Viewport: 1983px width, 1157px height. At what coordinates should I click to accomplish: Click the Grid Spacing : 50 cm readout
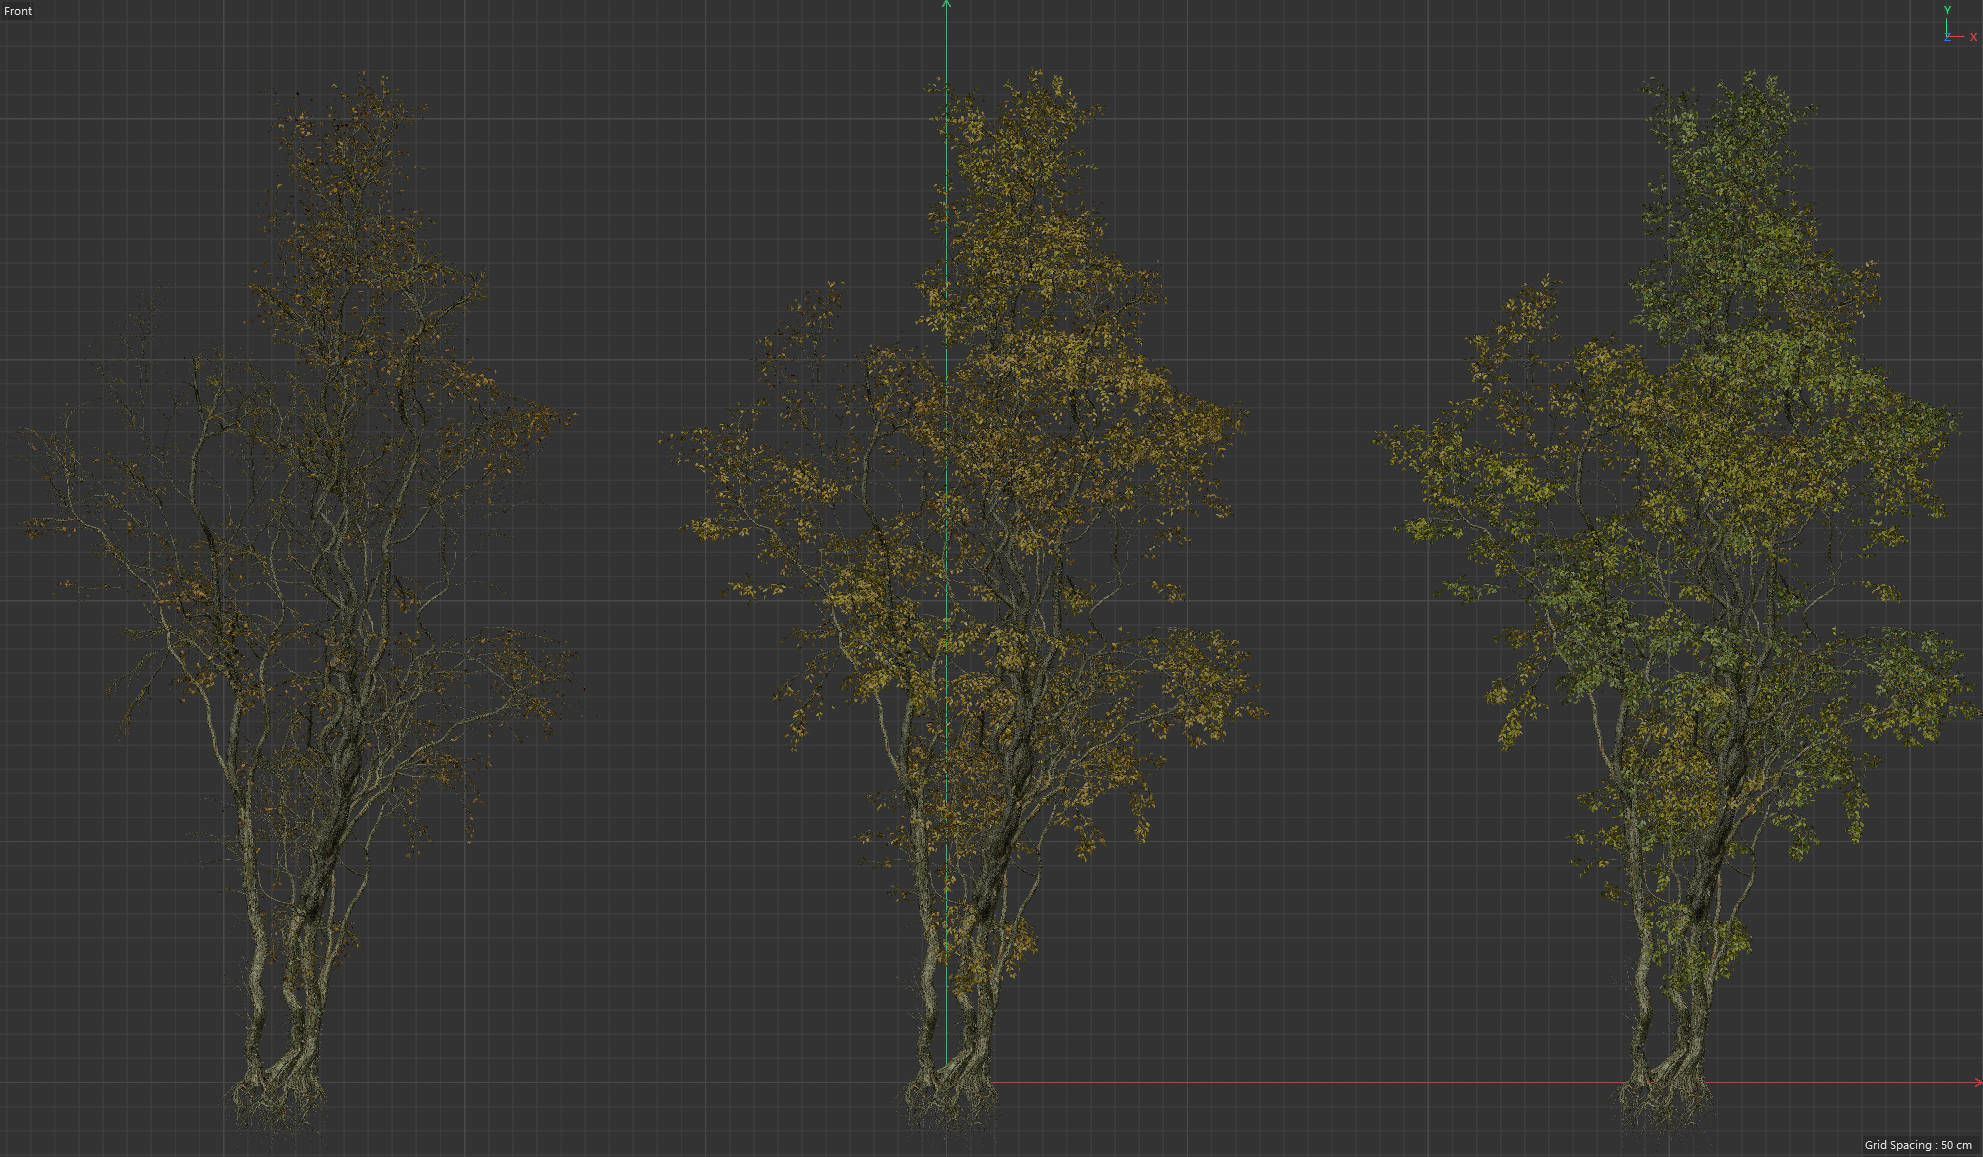point(1918,1145)
